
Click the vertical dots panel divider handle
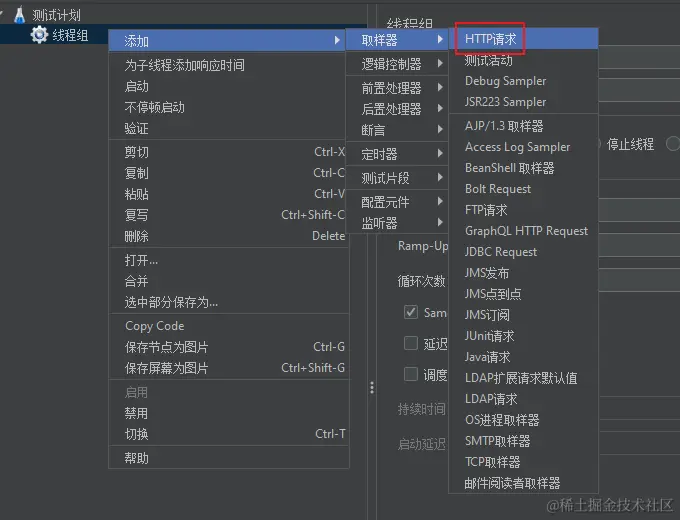click(372, 388)
